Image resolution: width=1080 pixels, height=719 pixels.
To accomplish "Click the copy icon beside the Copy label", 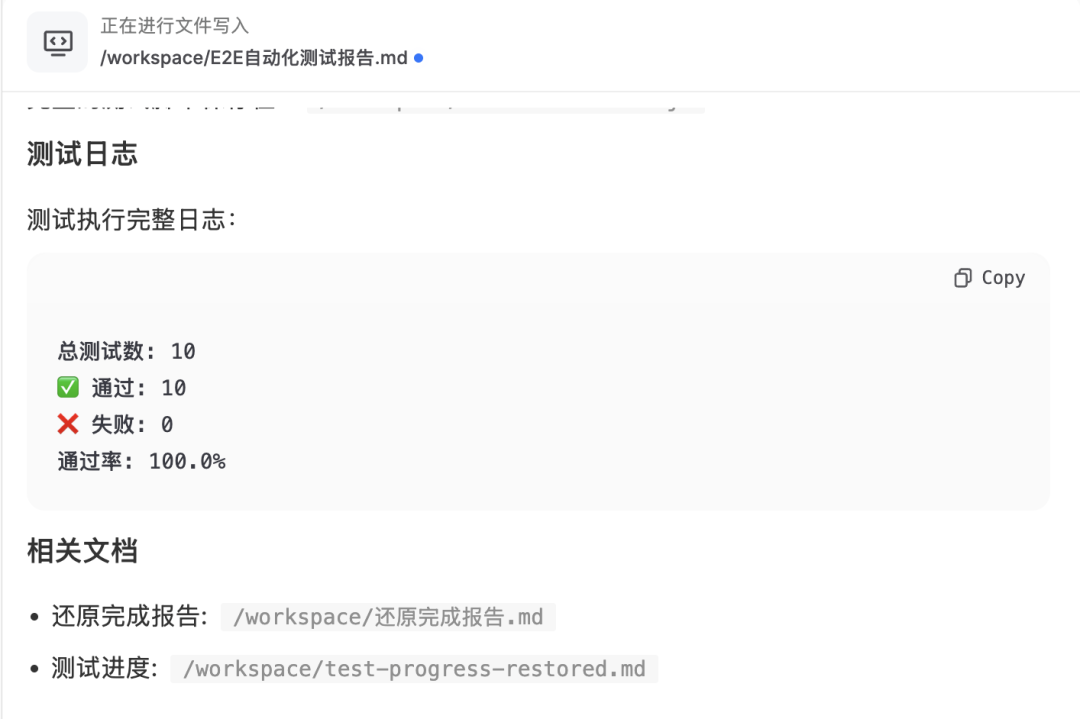I will [963, 277].
